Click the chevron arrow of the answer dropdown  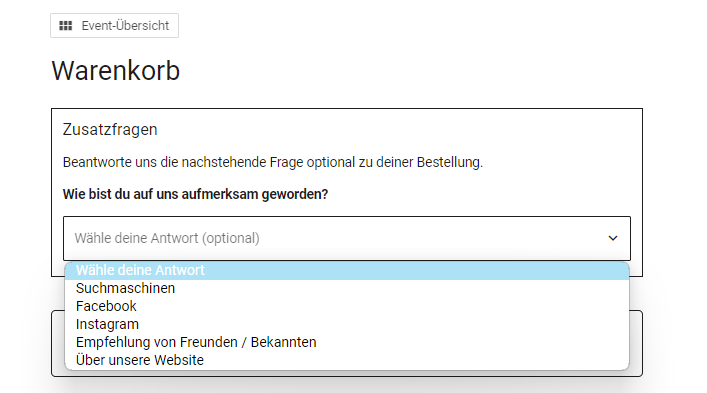pyautogui.click(x=613, y=238)
